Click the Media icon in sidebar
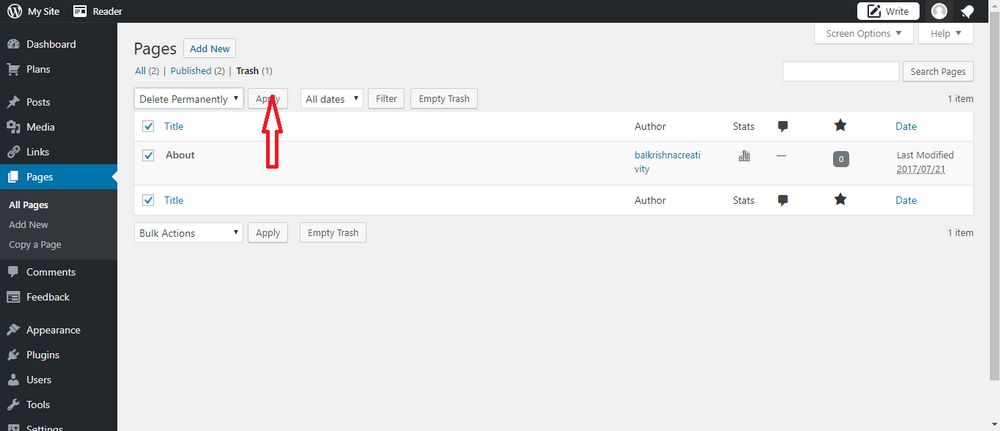The height and width of the screenshot is (431, 1000). tap(13, 128)
